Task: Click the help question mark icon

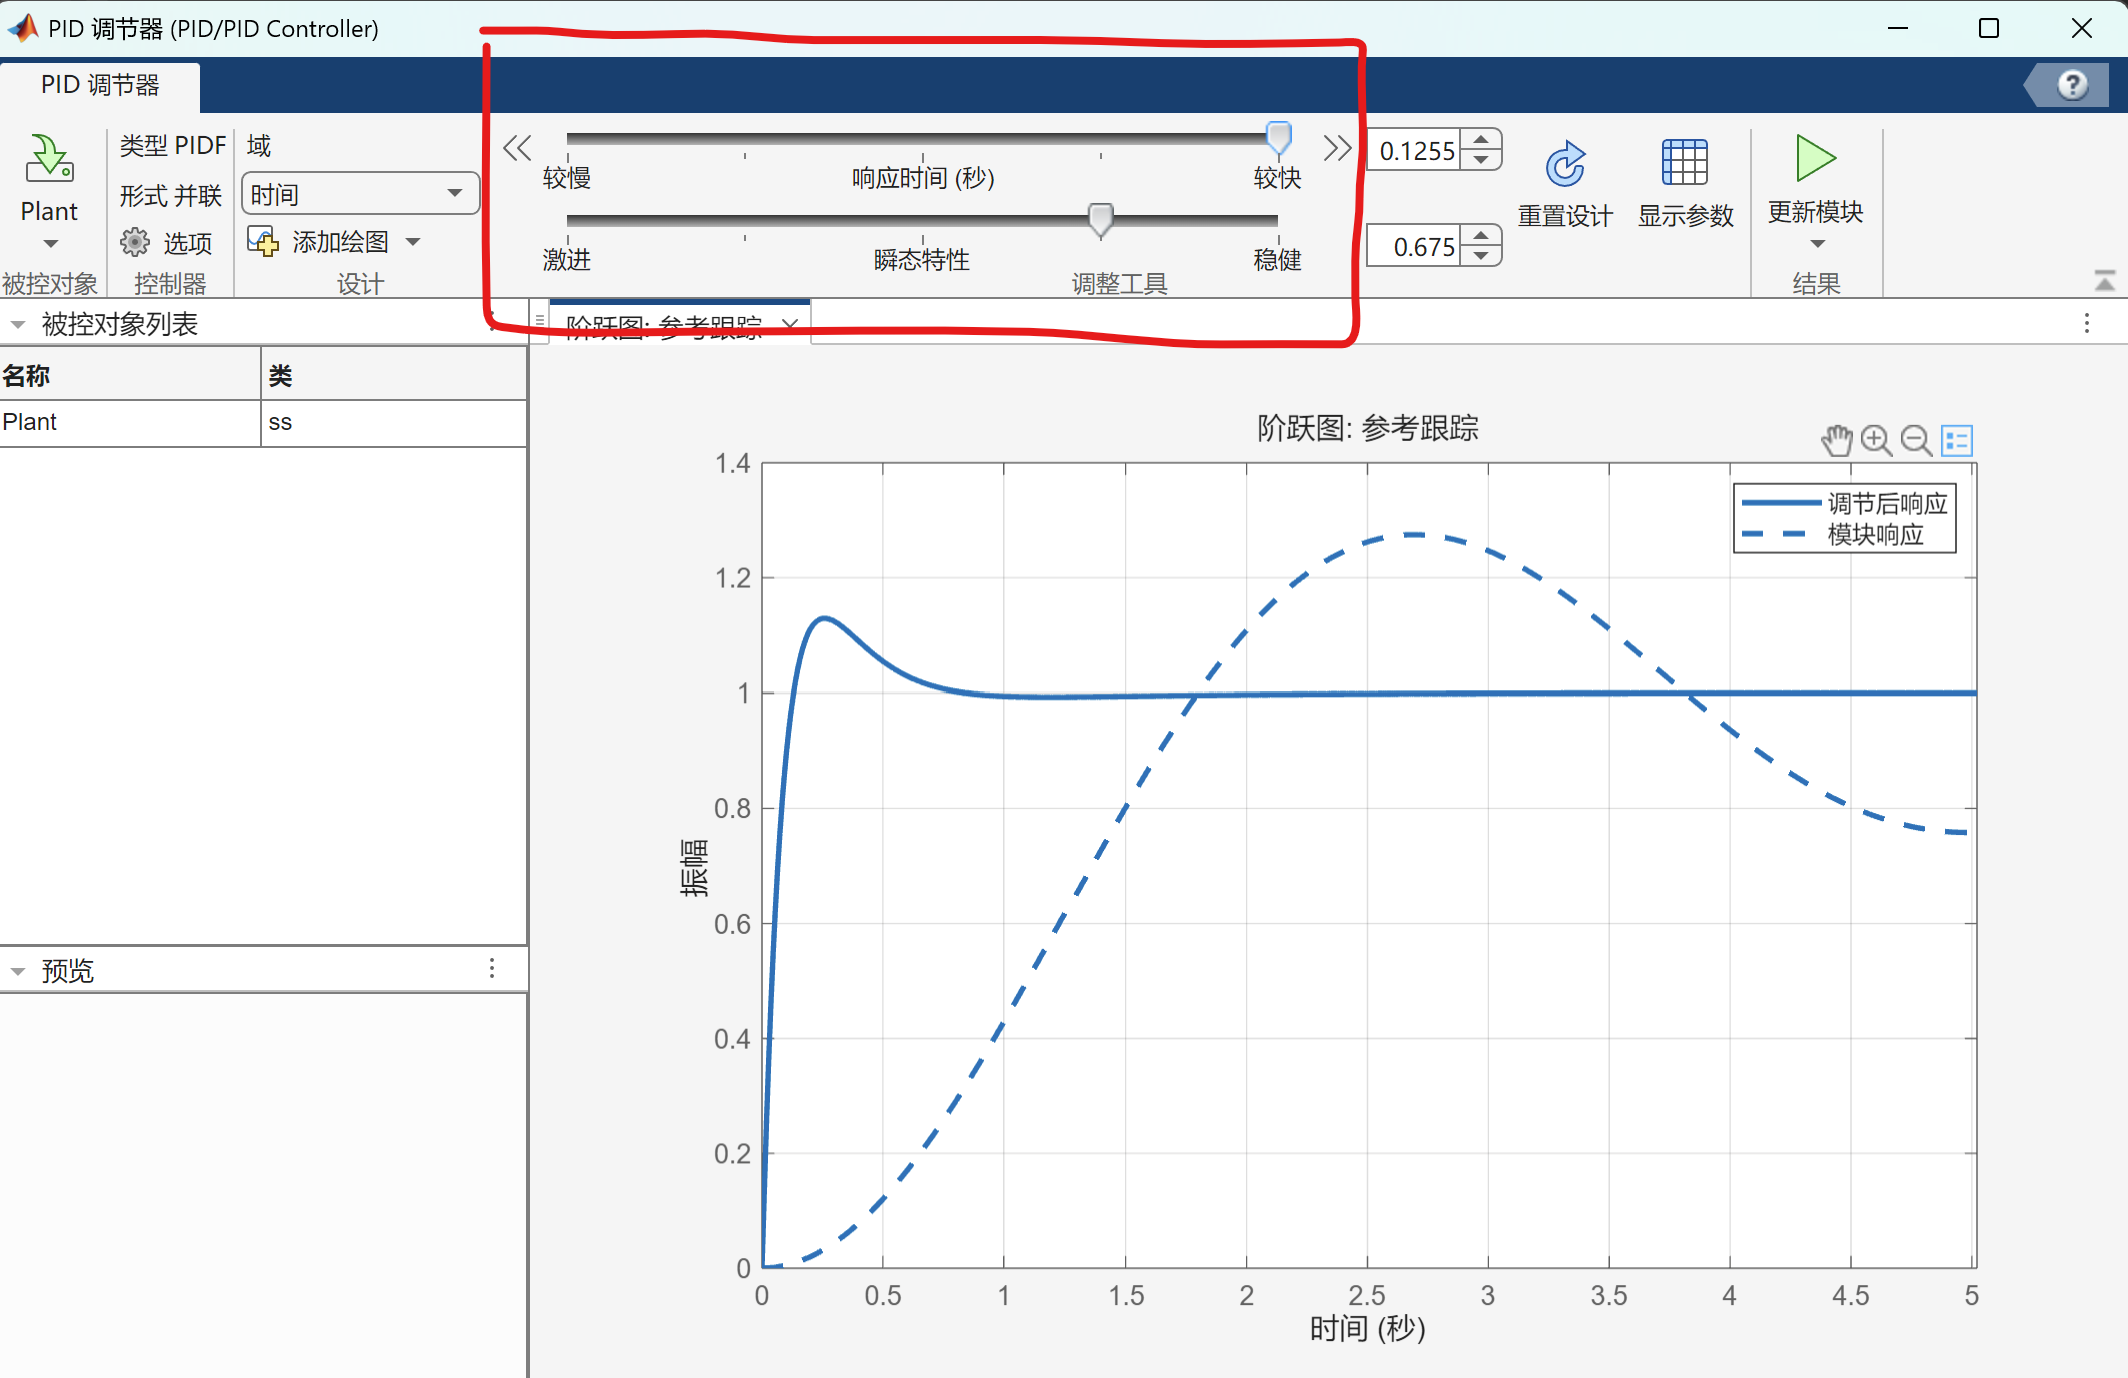Action: 2072,85
